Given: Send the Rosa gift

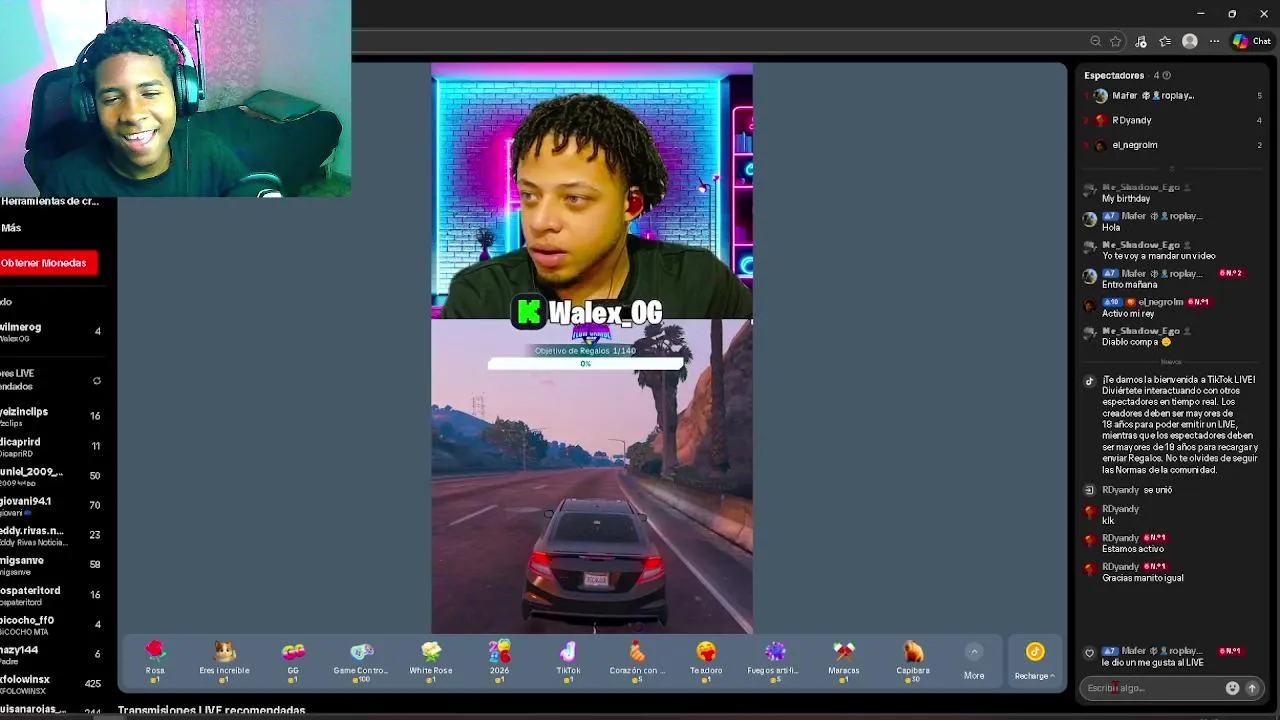Looking at the screenshot, I should point(155,661).
